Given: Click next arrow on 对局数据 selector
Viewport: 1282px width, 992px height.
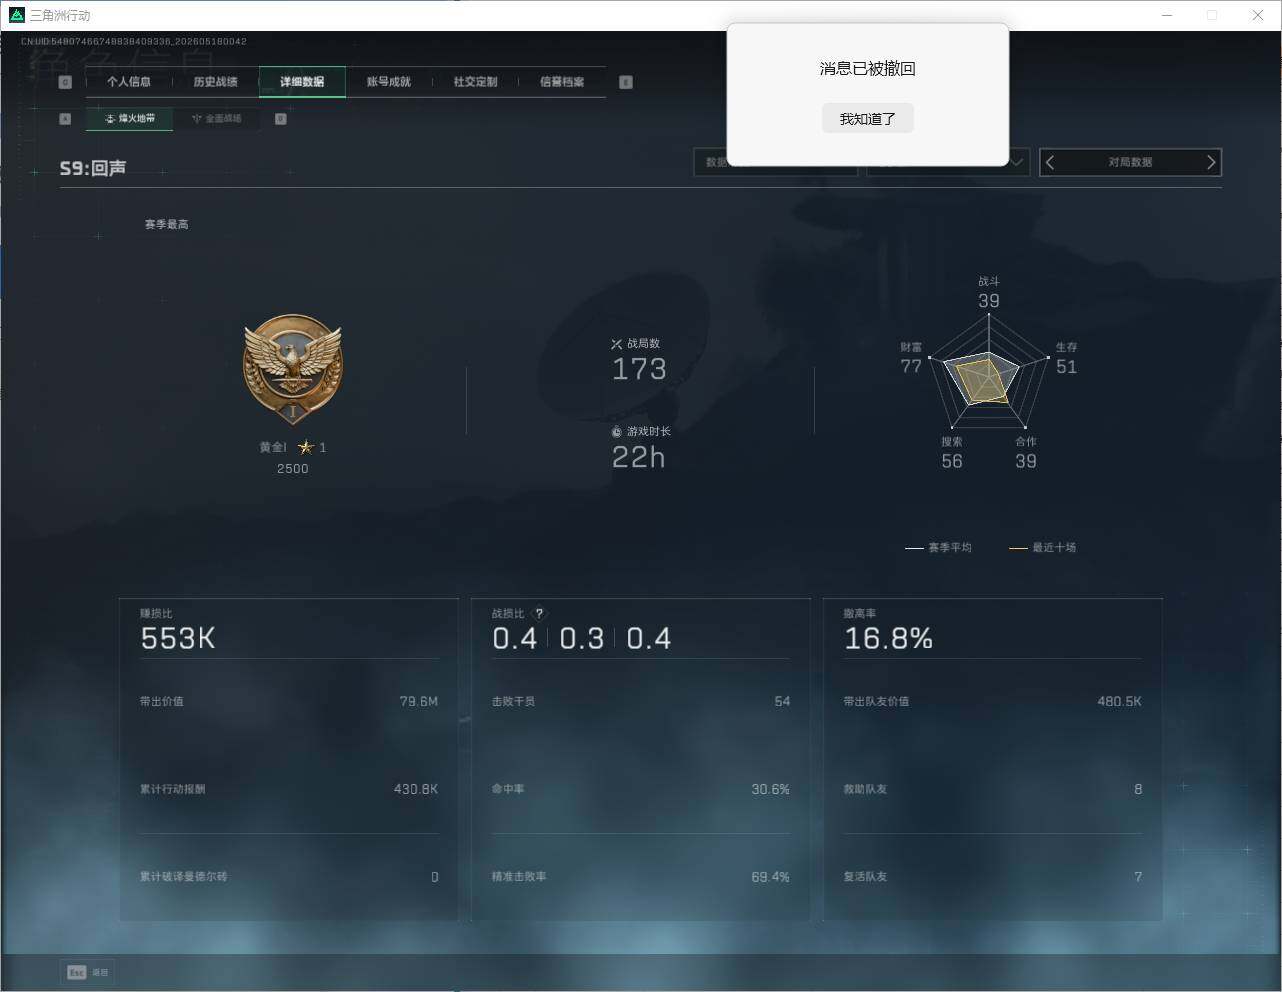Looking at the screenshot, I should click(x=1211, y=162).
